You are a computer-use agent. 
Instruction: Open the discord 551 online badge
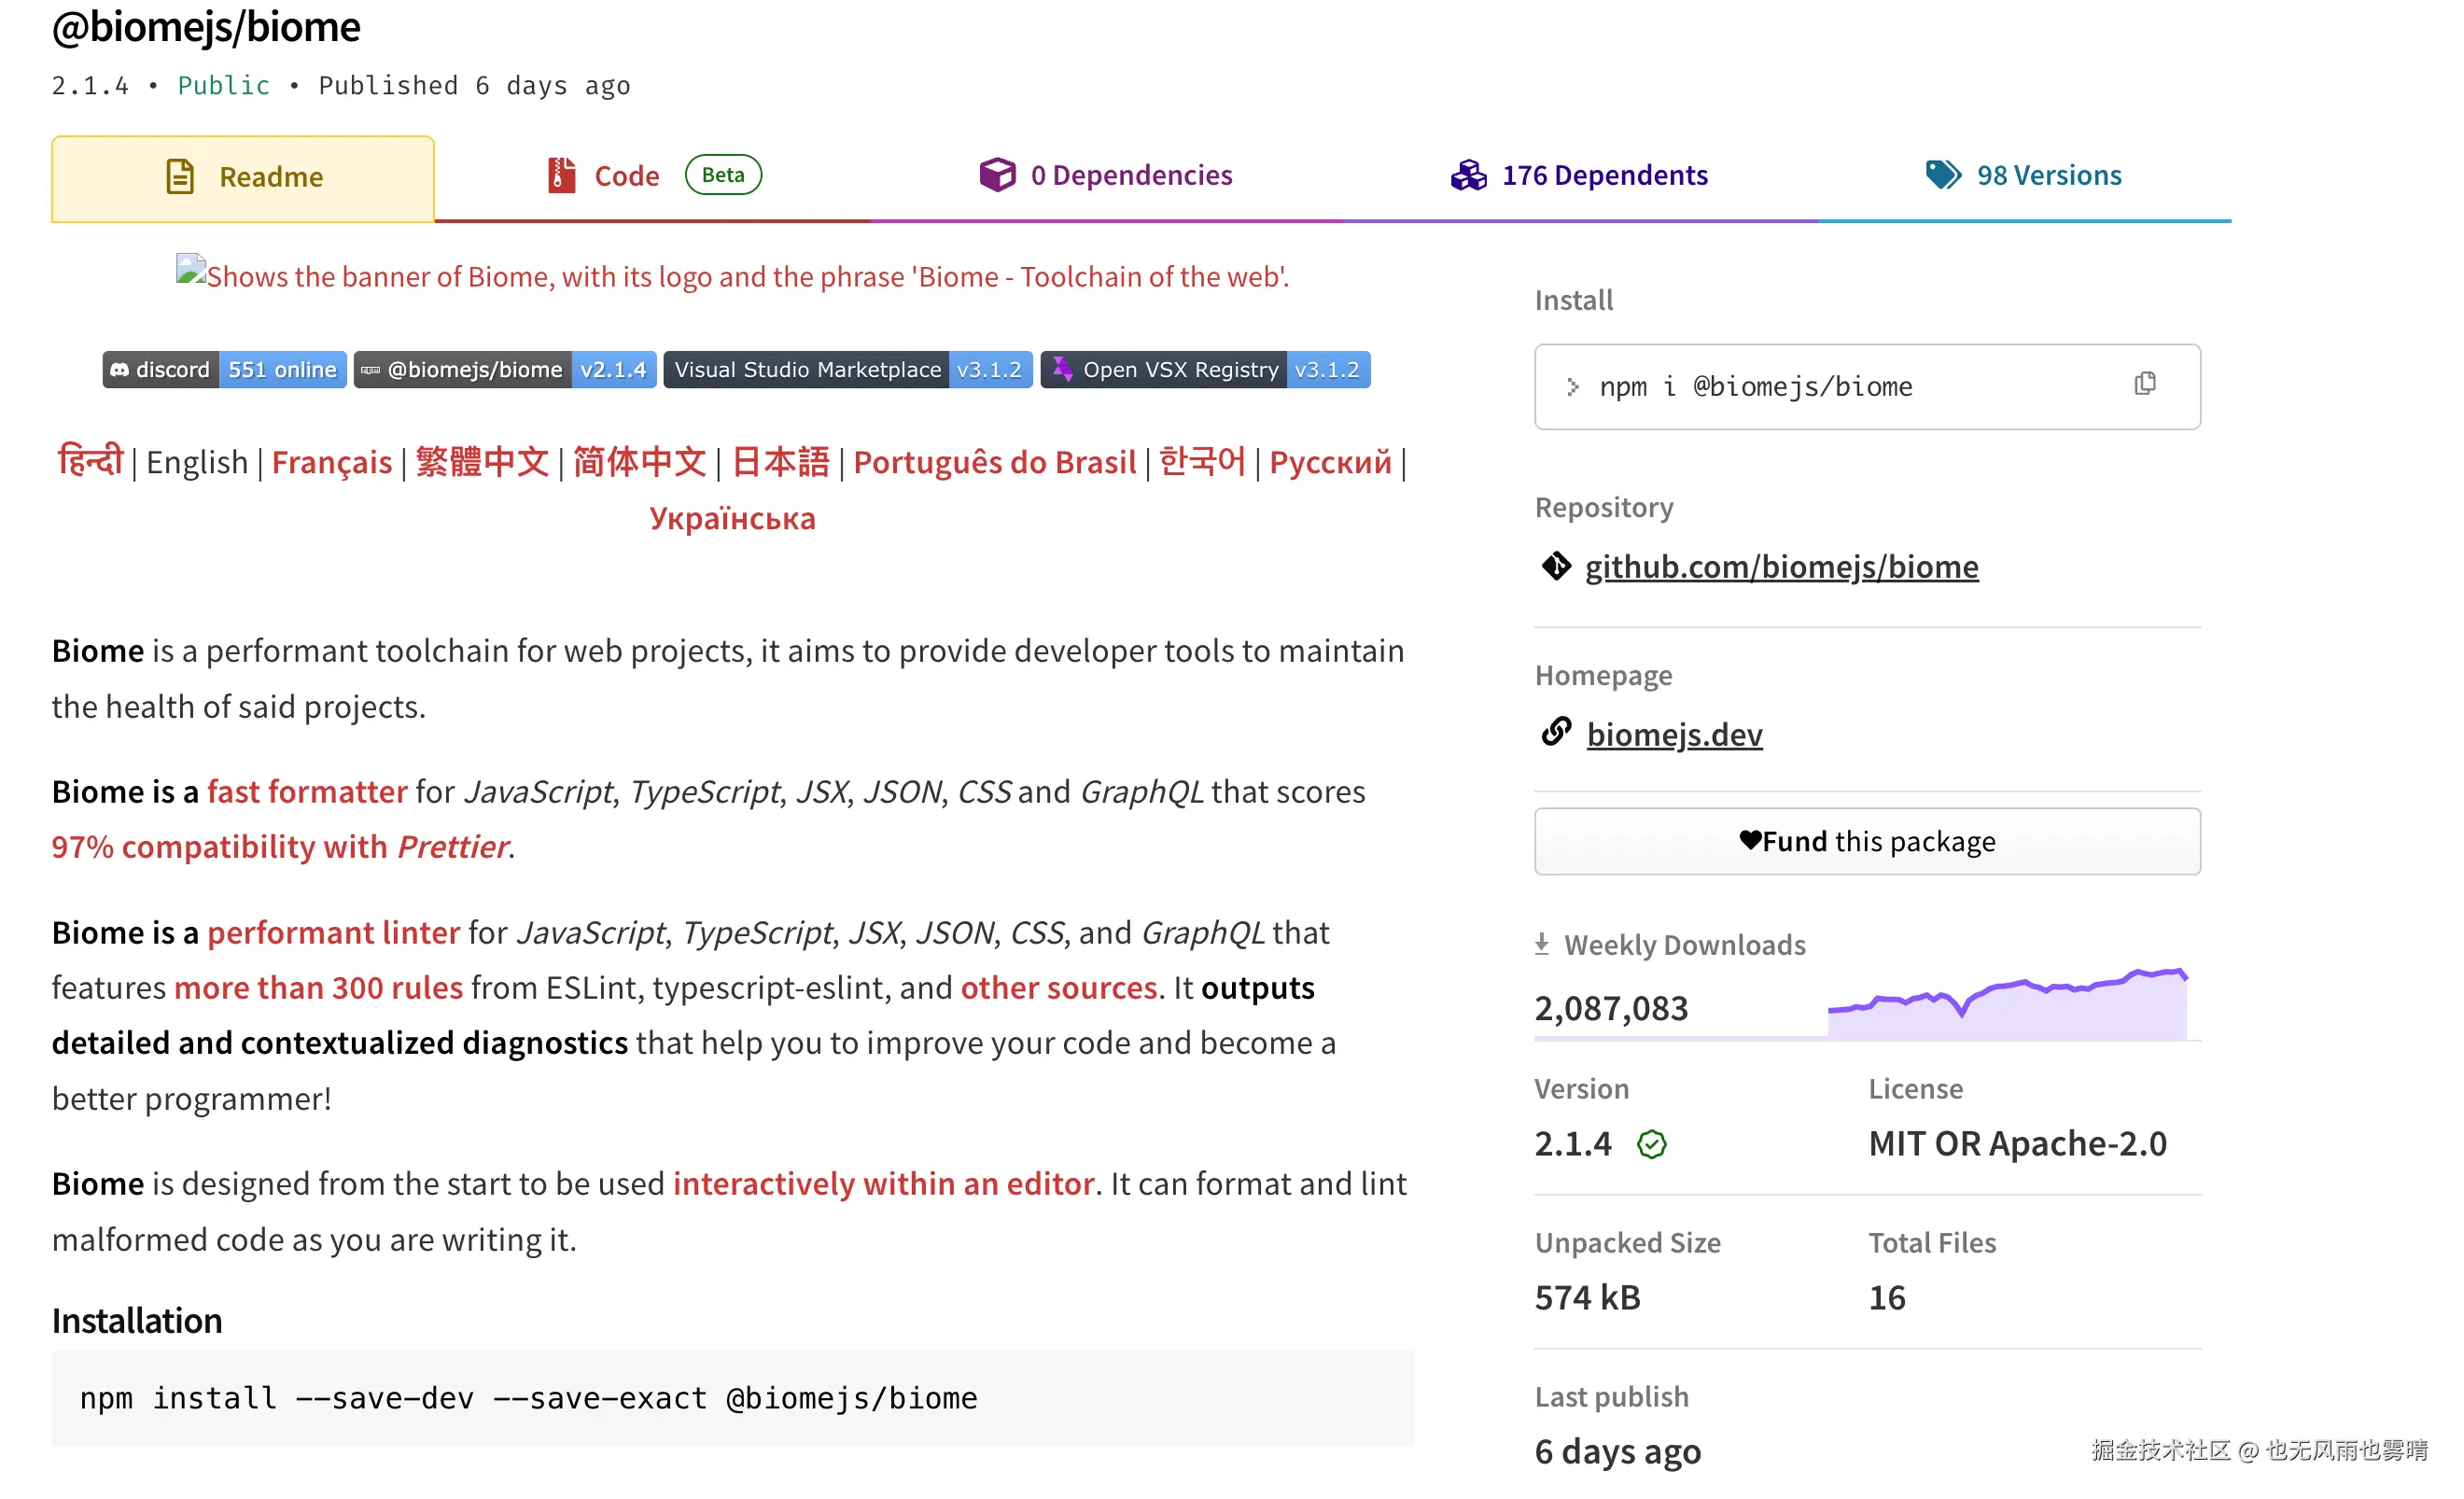point(224,370)
